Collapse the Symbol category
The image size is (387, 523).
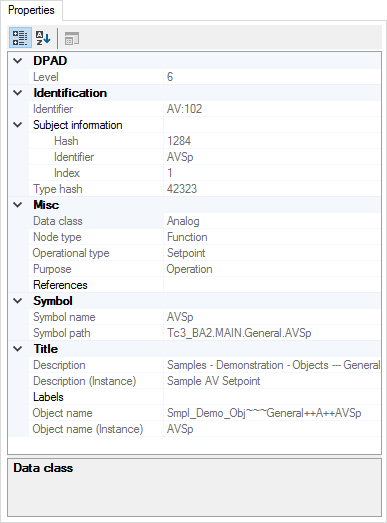(x=18, y=301)
